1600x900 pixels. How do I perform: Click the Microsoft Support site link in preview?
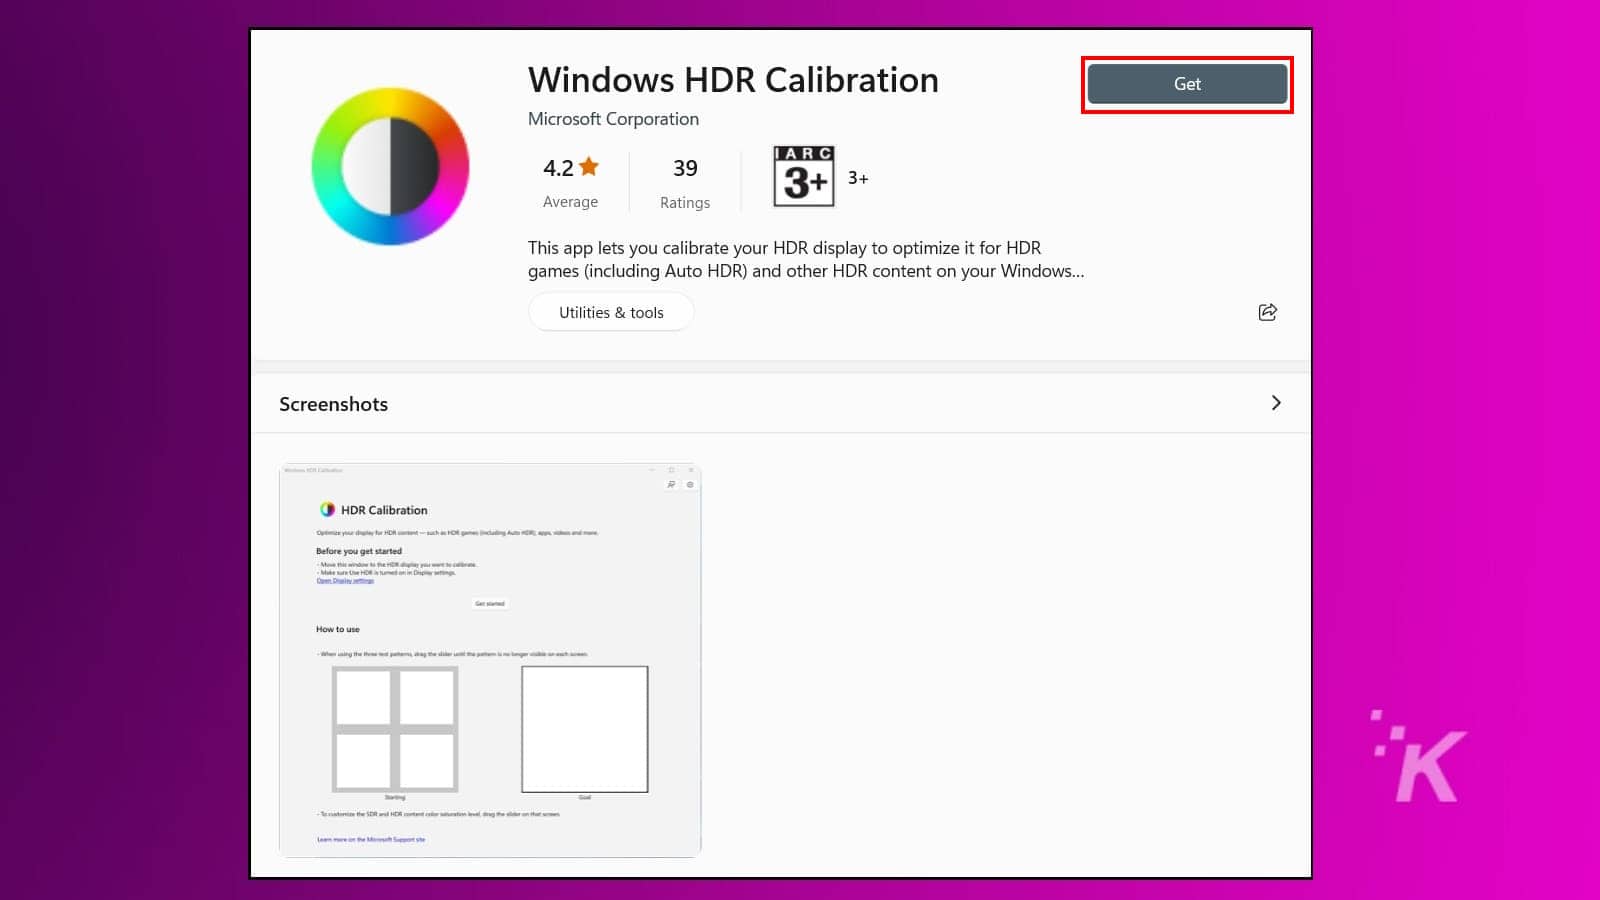pos(371,839)
